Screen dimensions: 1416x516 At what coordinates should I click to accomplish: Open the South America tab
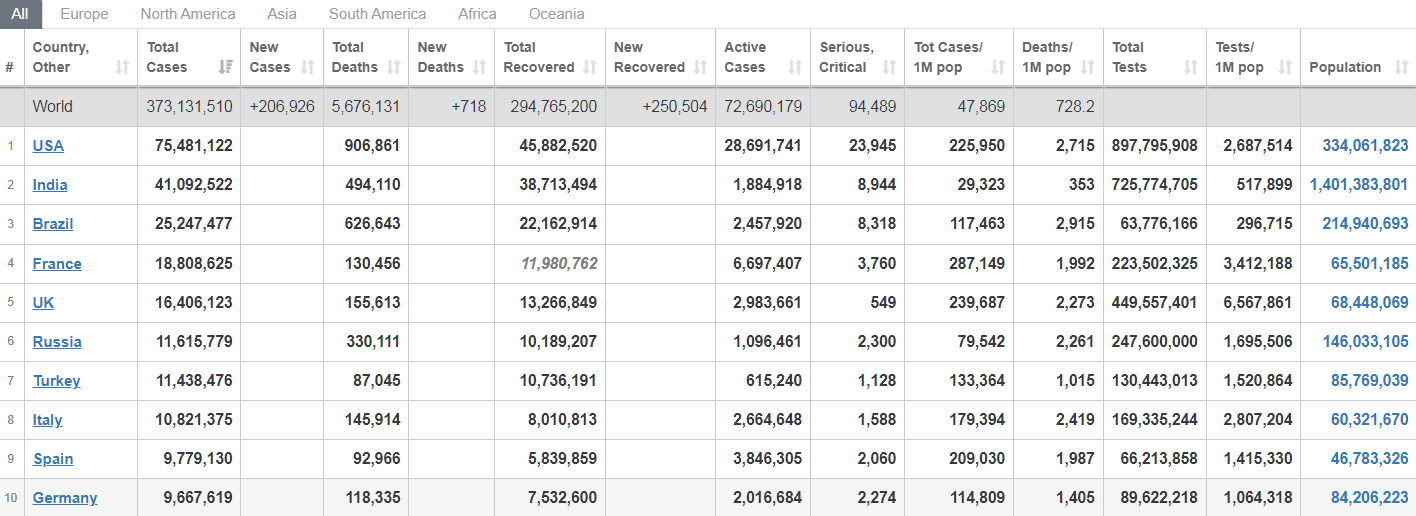click(x=377, y=14)
